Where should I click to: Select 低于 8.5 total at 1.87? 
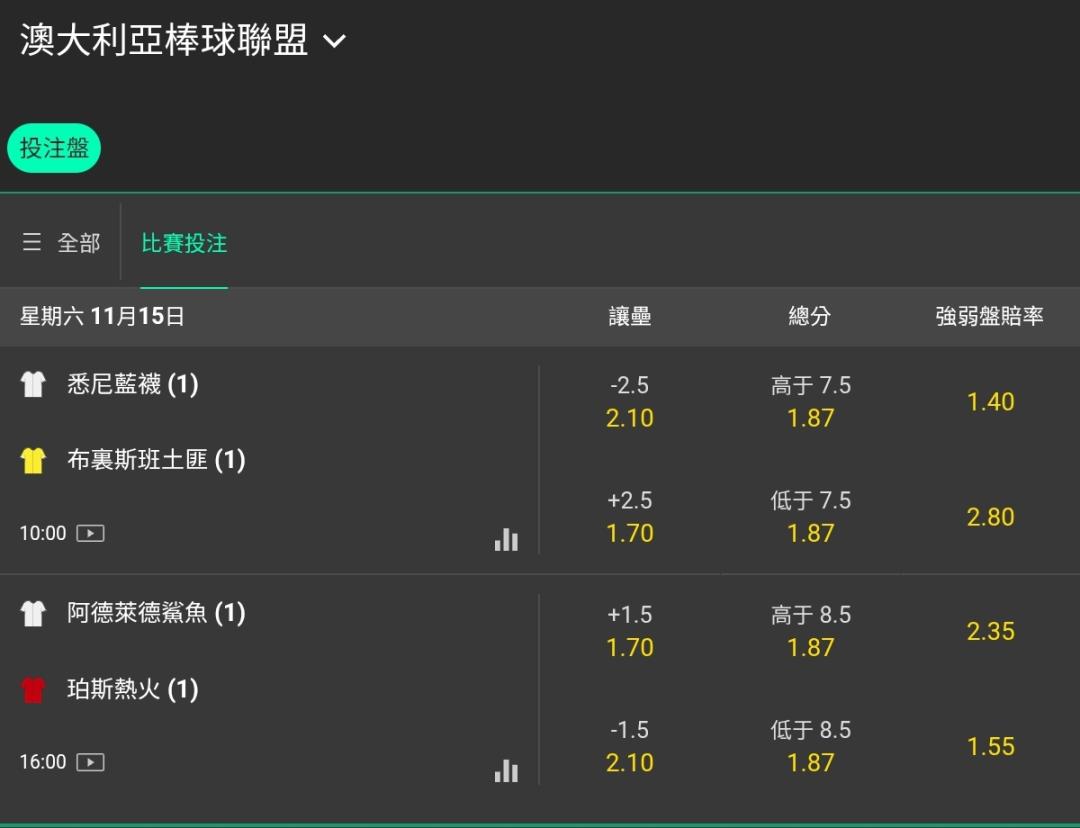click(x=810, y=746)
